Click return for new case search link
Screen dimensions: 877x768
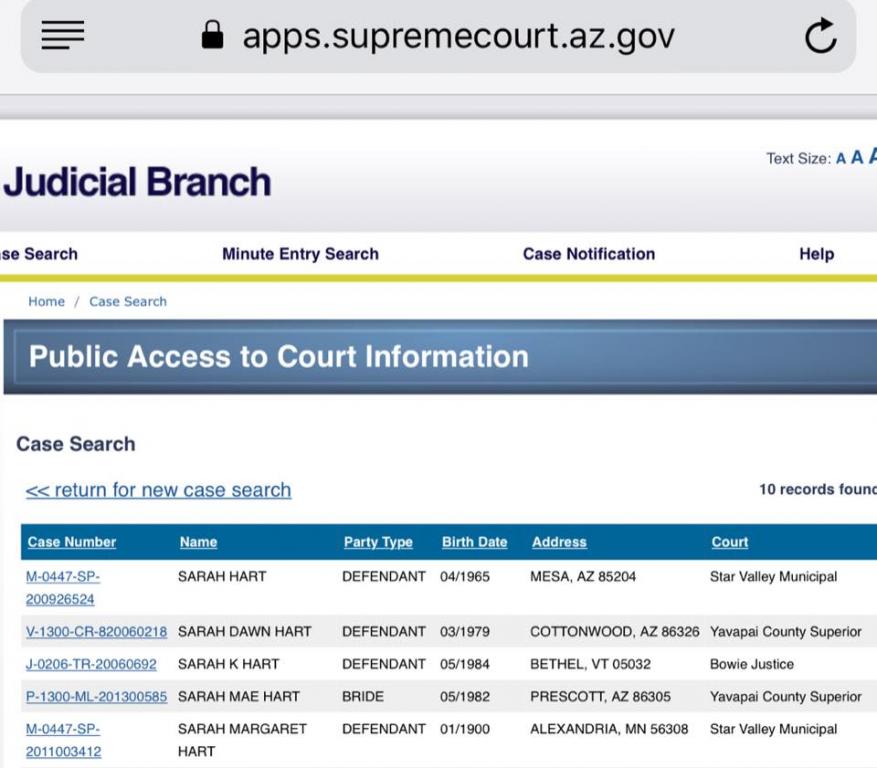tap(158, 490)
